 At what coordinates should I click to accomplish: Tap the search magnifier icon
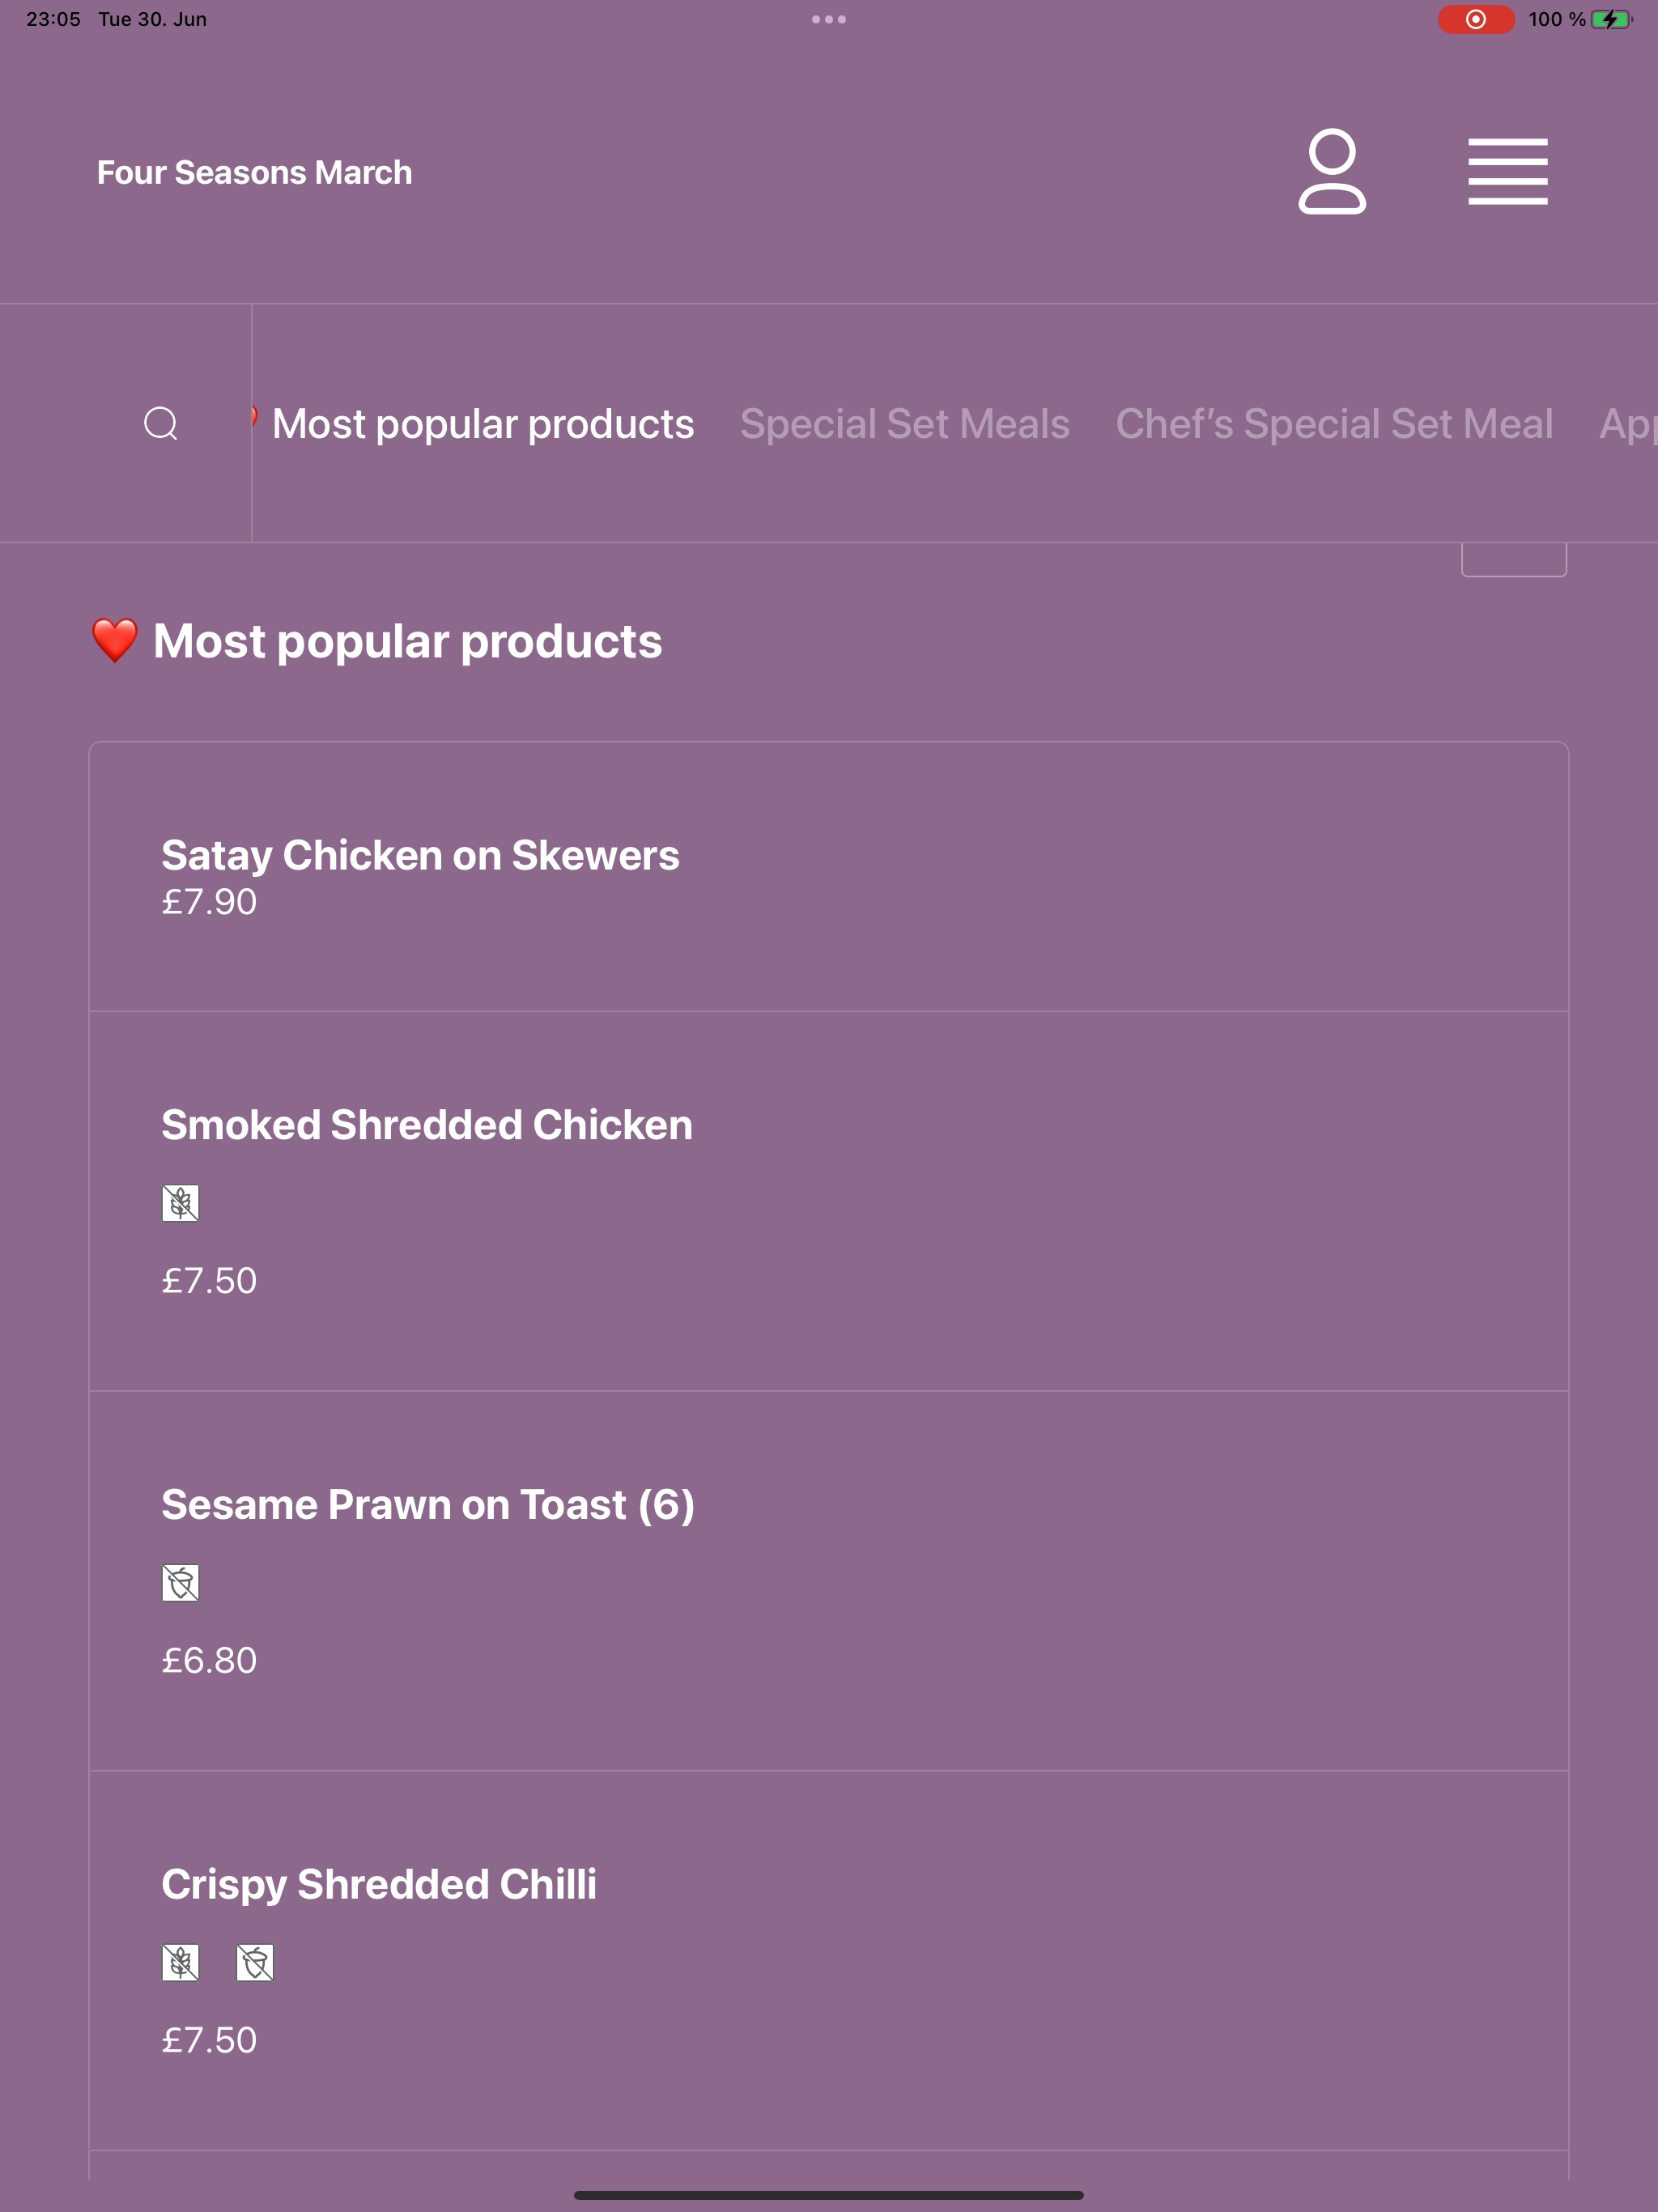[x=161, y=423]
